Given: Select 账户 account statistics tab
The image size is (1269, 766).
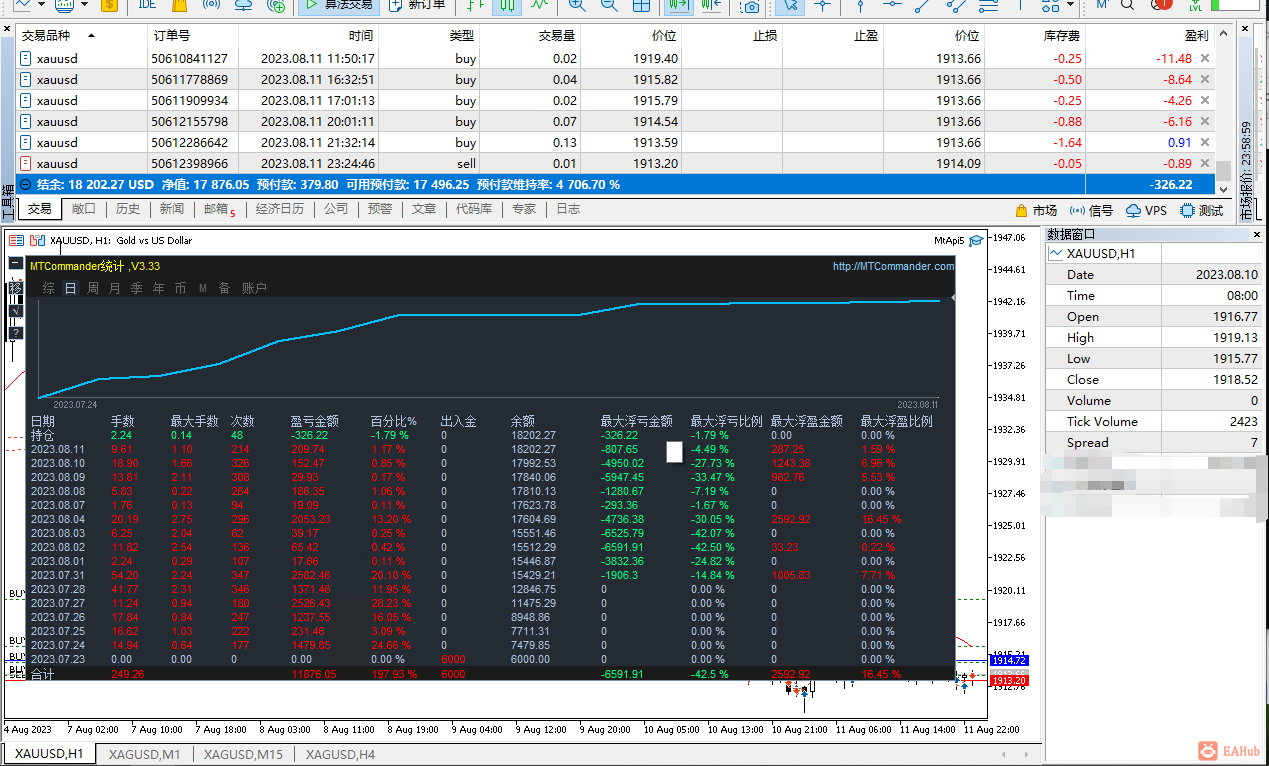Looking at the screenshot, I should click(255, 288).
